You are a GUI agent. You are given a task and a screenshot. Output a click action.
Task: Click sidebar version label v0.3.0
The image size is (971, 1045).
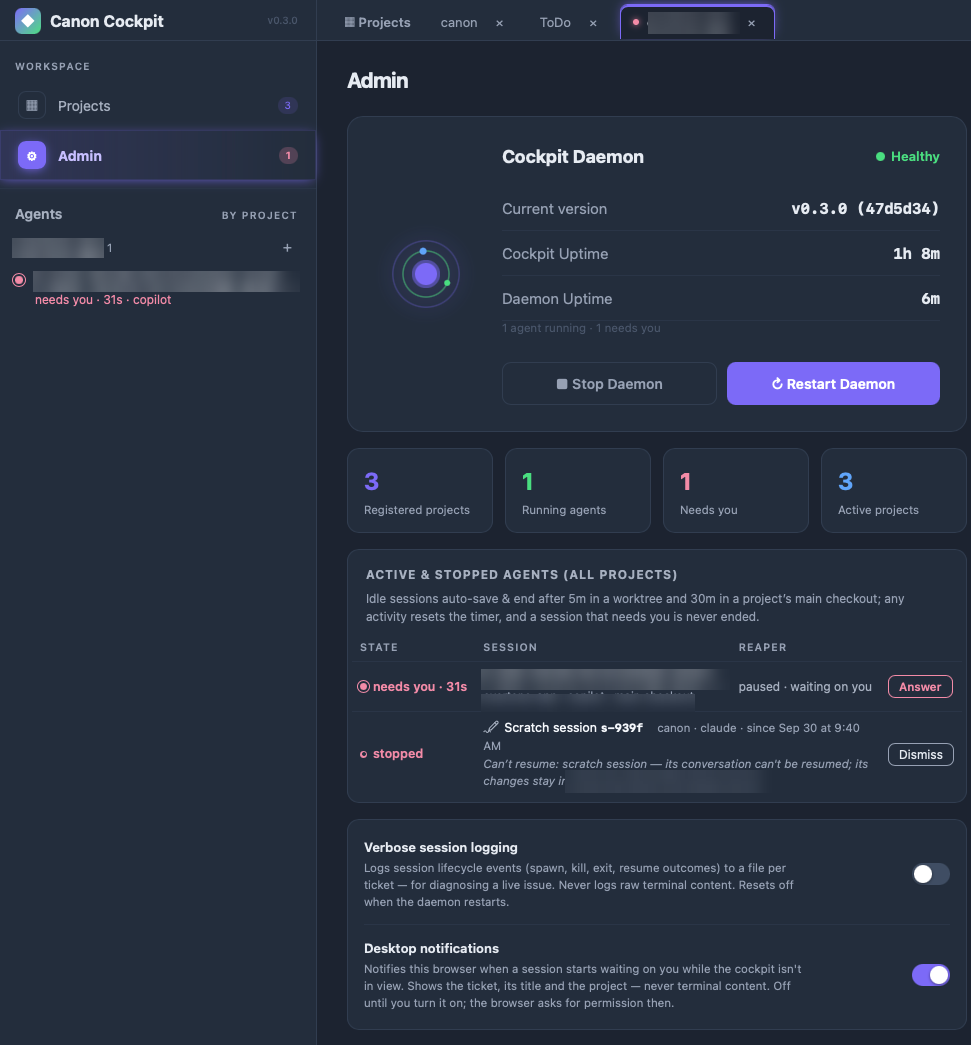(x=283, y=21)
